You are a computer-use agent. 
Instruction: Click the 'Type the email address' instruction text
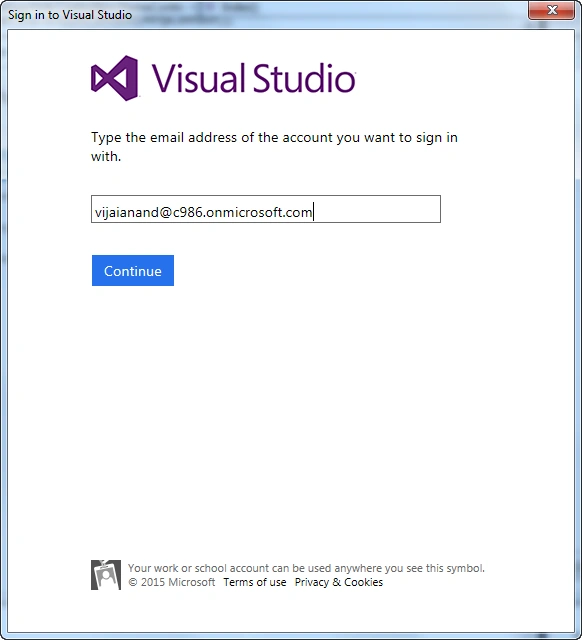(274, 147)
